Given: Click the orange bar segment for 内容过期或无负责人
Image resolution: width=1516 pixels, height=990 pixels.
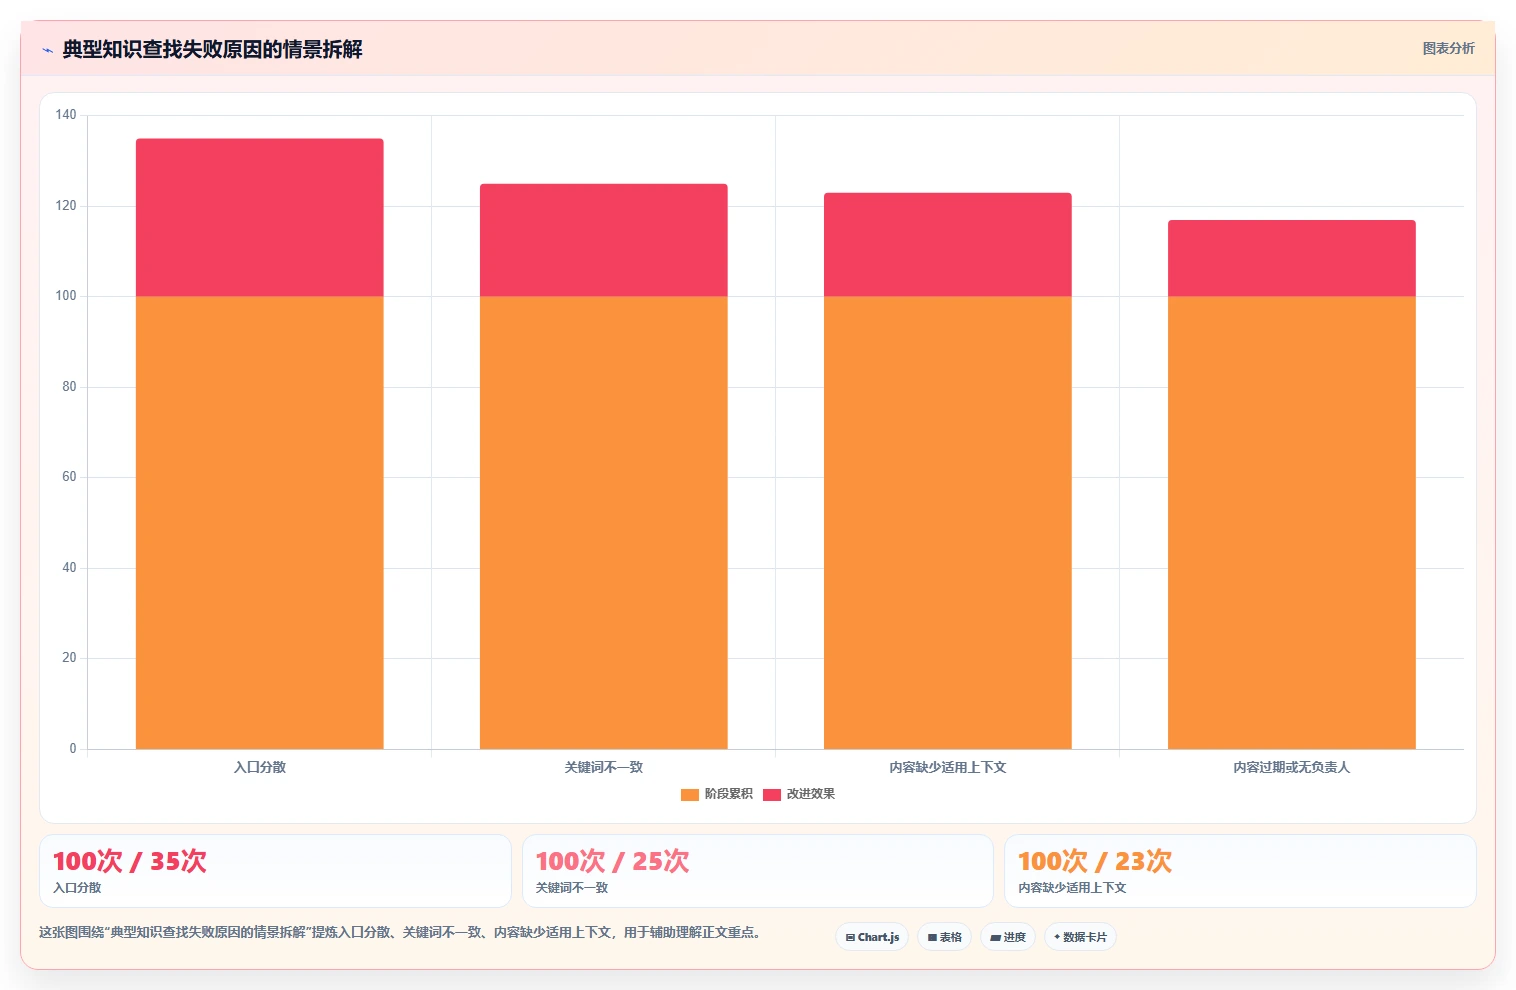Looking at the screenshot, I should (1292, 522).
